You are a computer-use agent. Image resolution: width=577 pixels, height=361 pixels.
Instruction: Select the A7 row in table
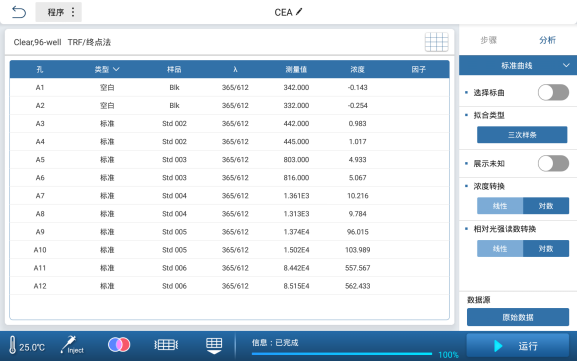pos(229,196)
